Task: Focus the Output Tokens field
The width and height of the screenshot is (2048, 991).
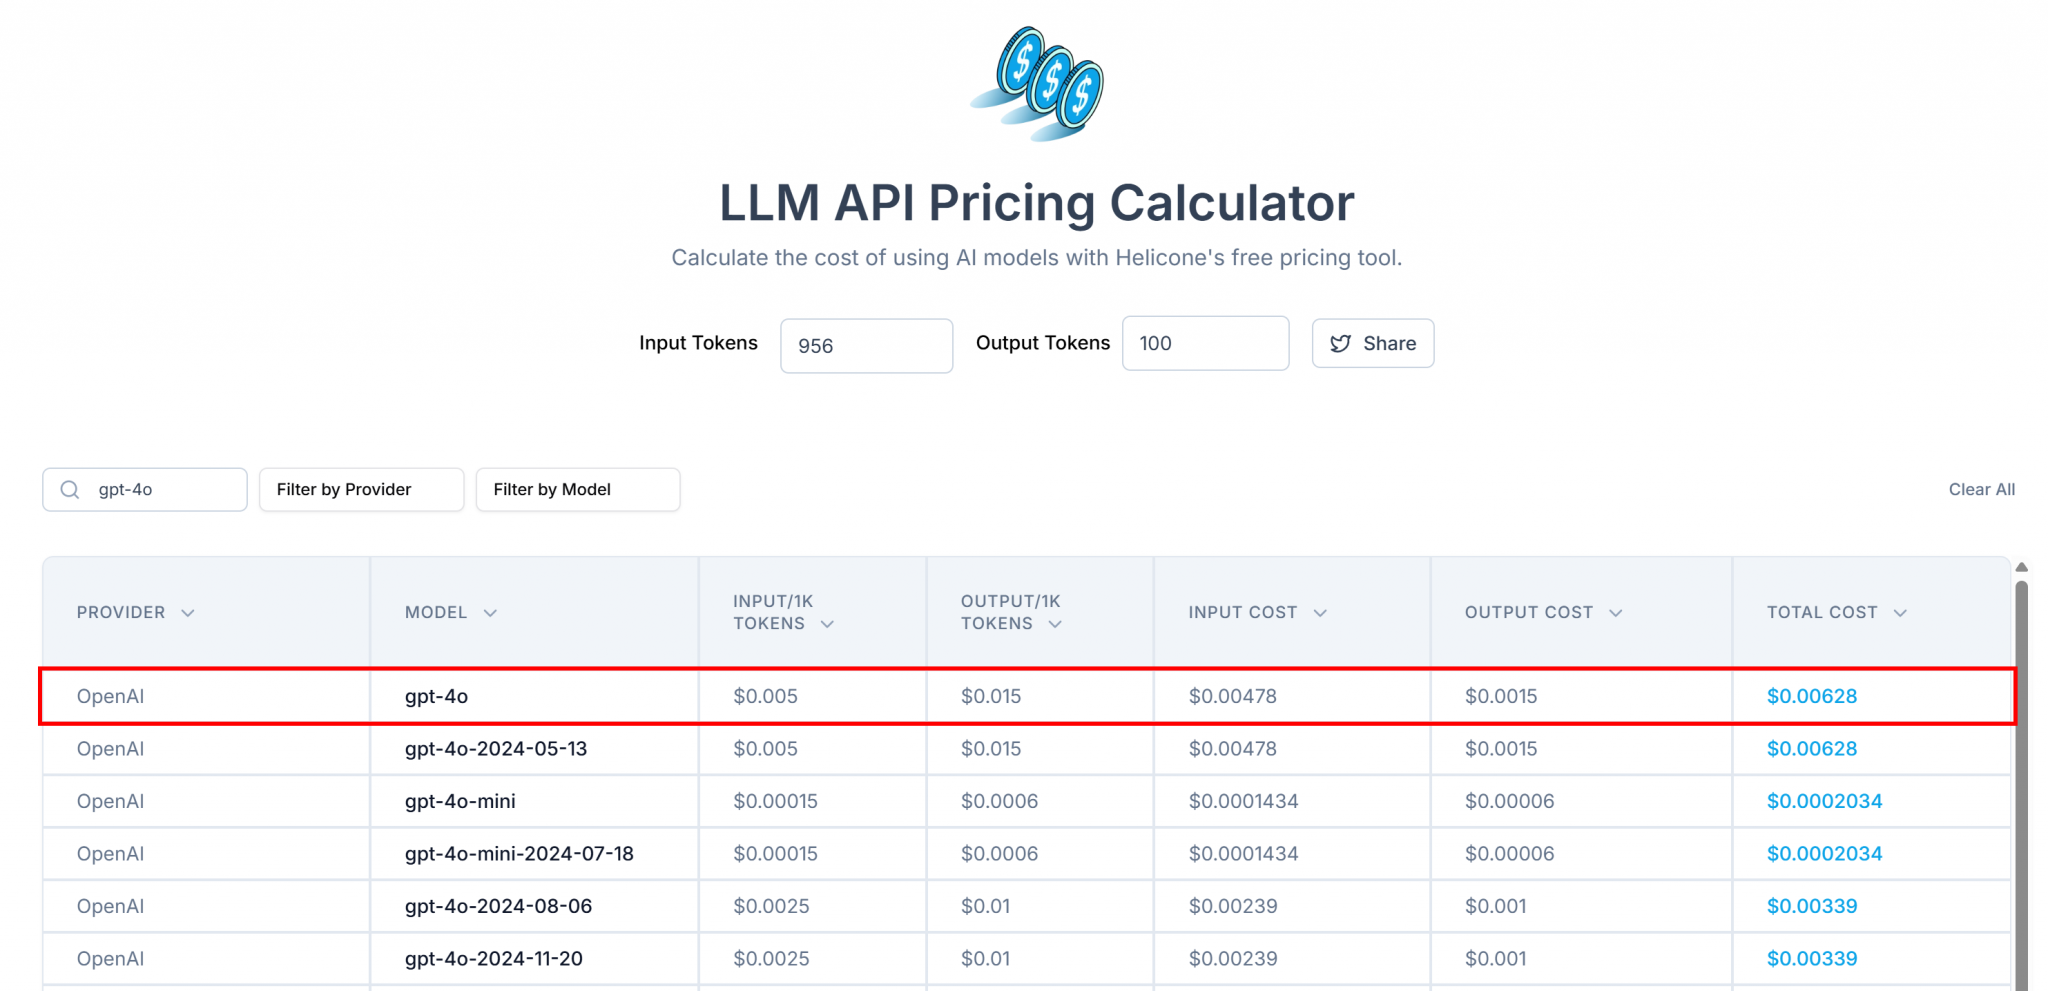Action: 1205,344
